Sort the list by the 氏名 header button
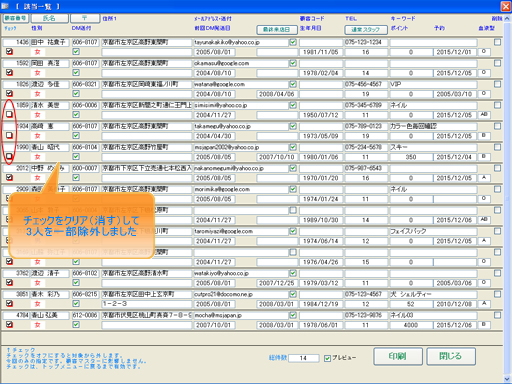Screen dimensions: 512x384 click(50, 18)
